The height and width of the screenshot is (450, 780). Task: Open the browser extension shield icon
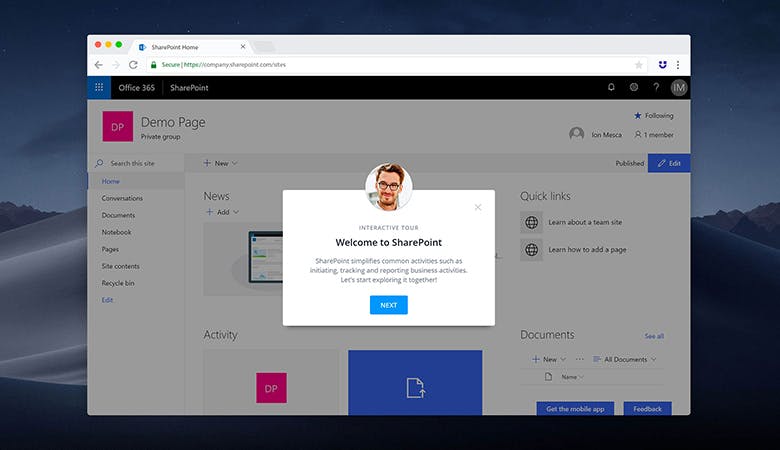(662, 65)
